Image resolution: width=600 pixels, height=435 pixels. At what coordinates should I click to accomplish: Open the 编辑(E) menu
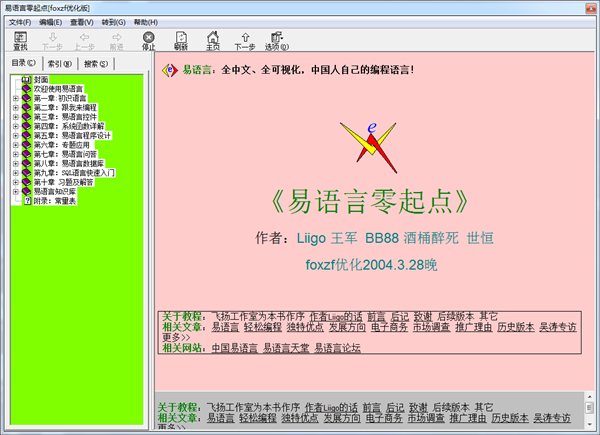point(51,22)
